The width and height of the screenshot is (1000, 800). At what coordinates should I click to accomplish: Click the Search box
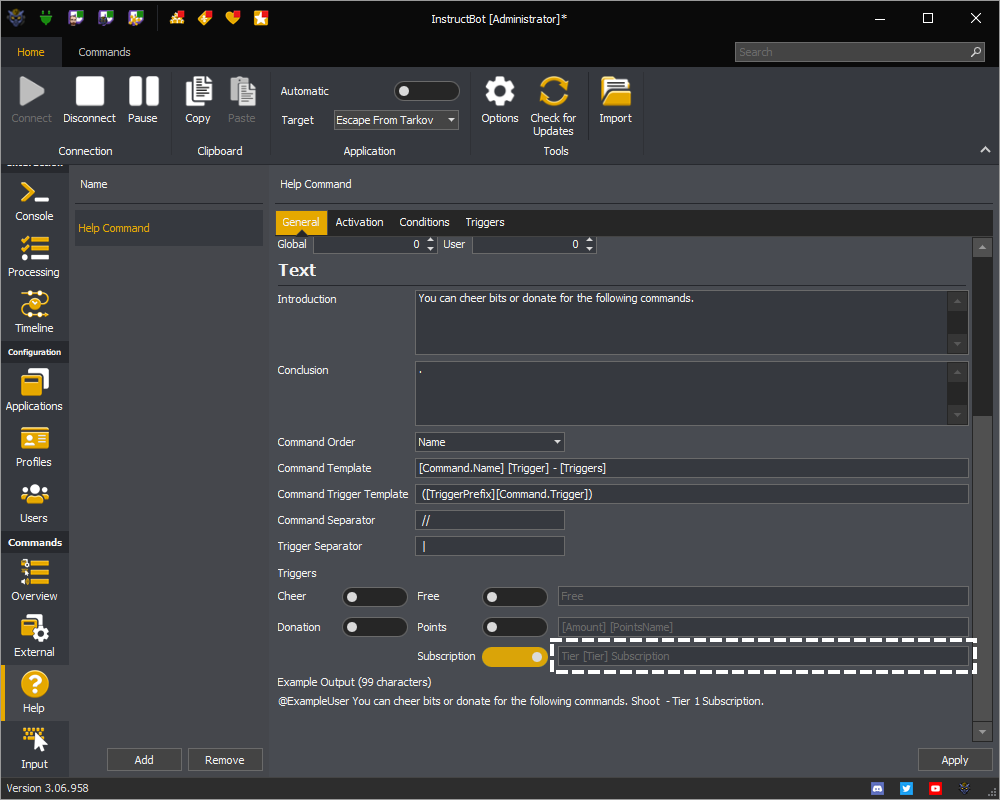[858, 52]
